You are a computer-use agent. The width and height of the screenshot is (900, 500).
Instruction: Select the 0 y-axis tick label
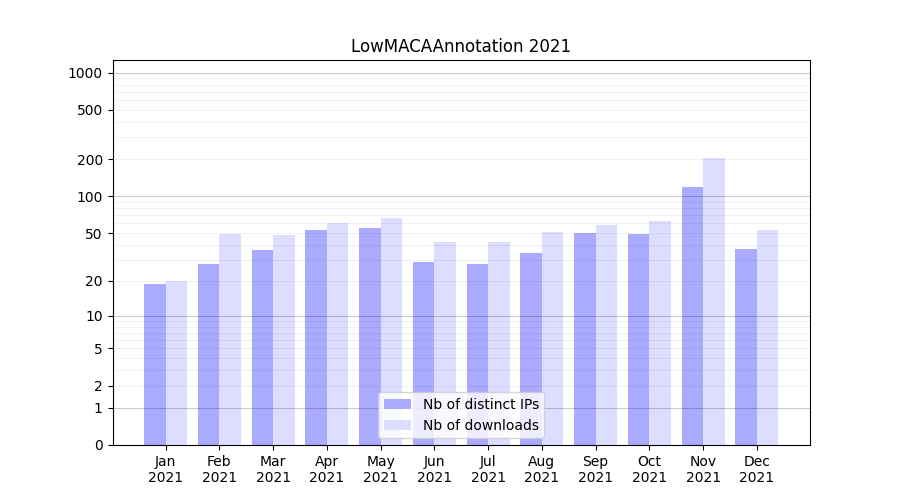[x=98, y=445]
